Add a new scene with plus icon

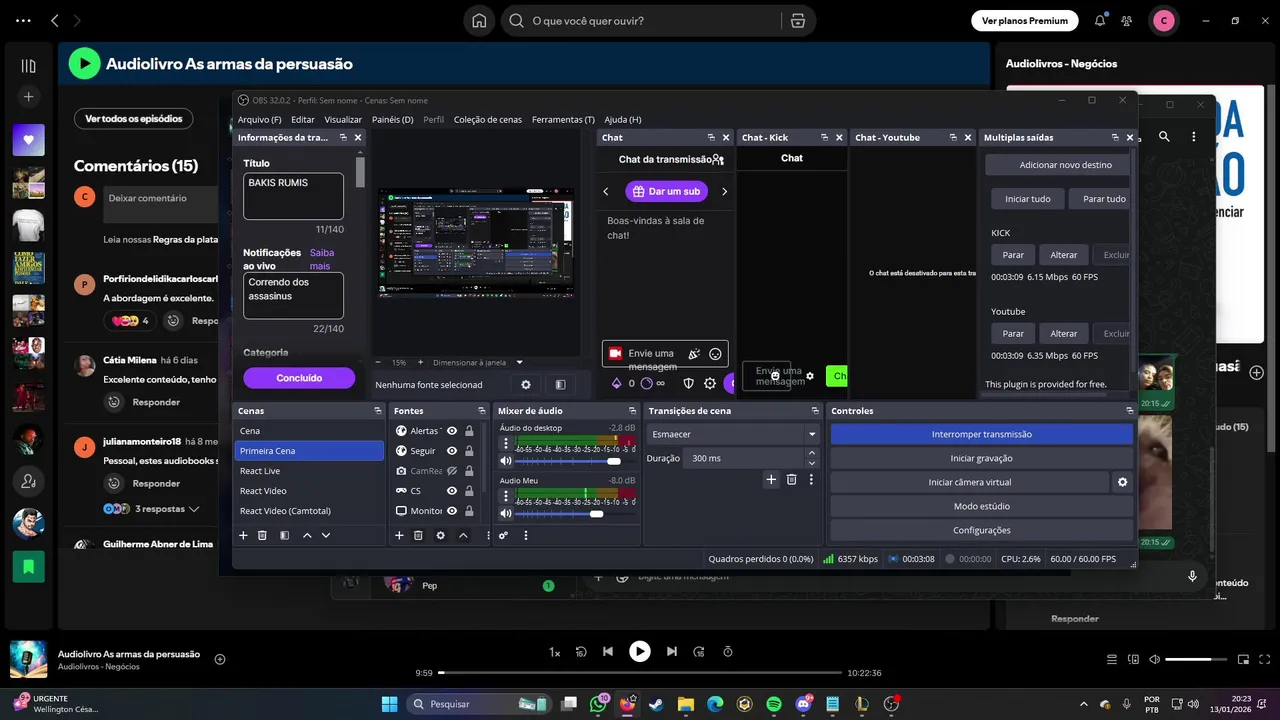point(243,536)
